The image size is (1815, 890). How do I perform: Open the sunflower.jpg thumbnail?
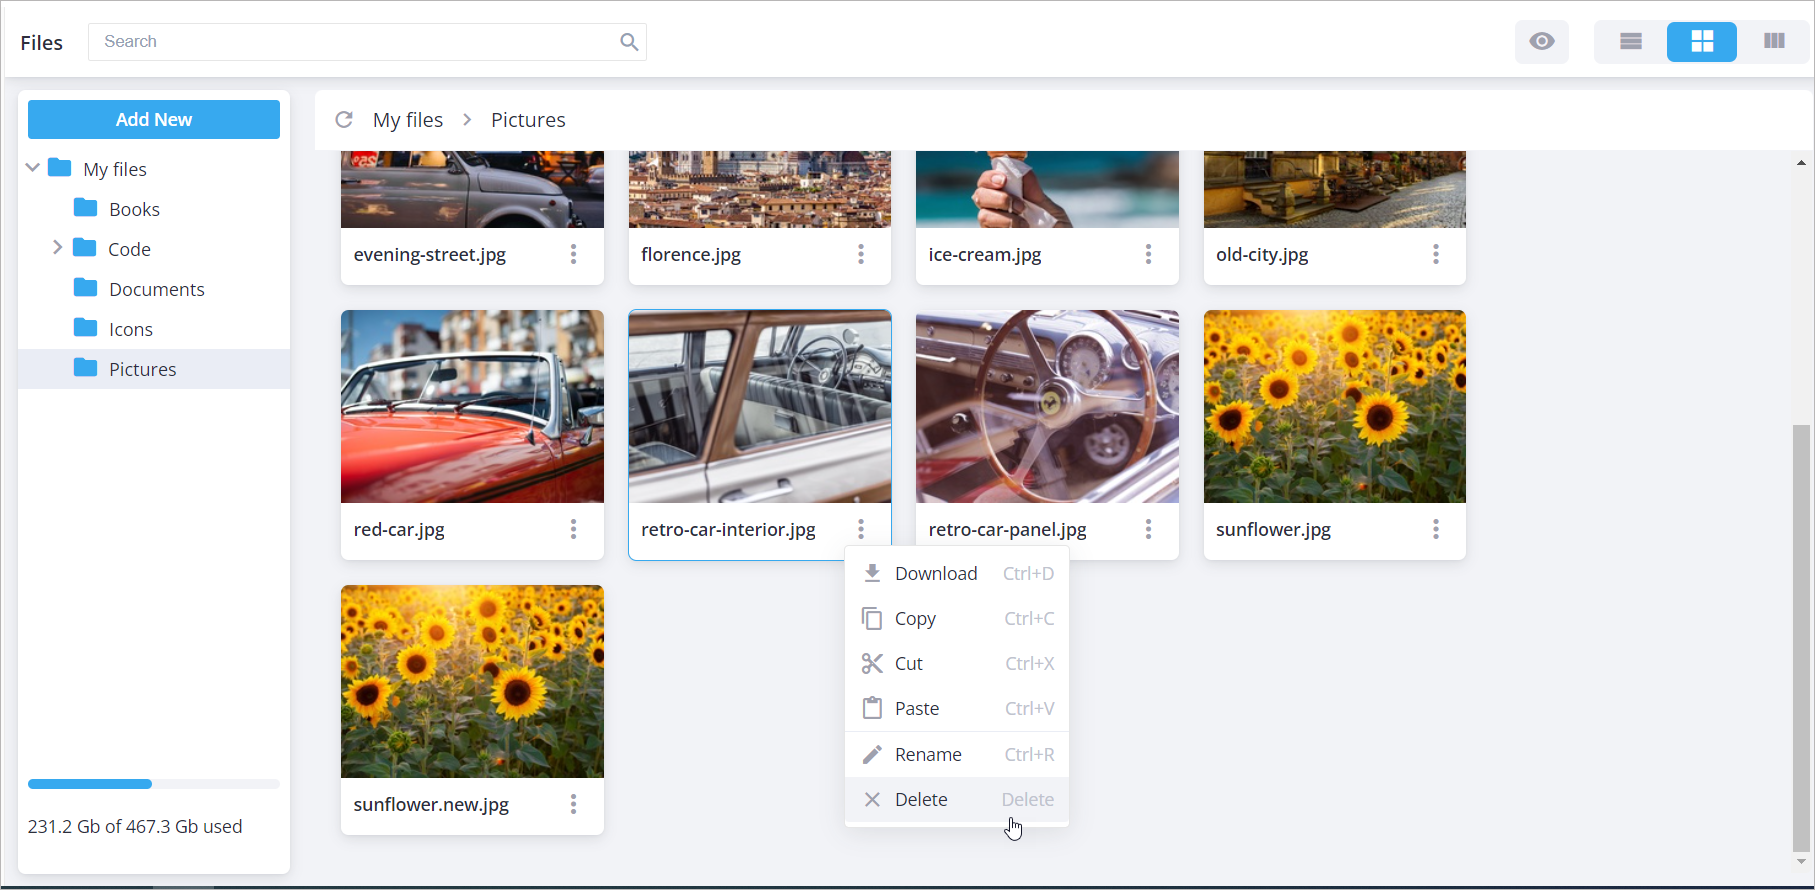click(1334, 406)
